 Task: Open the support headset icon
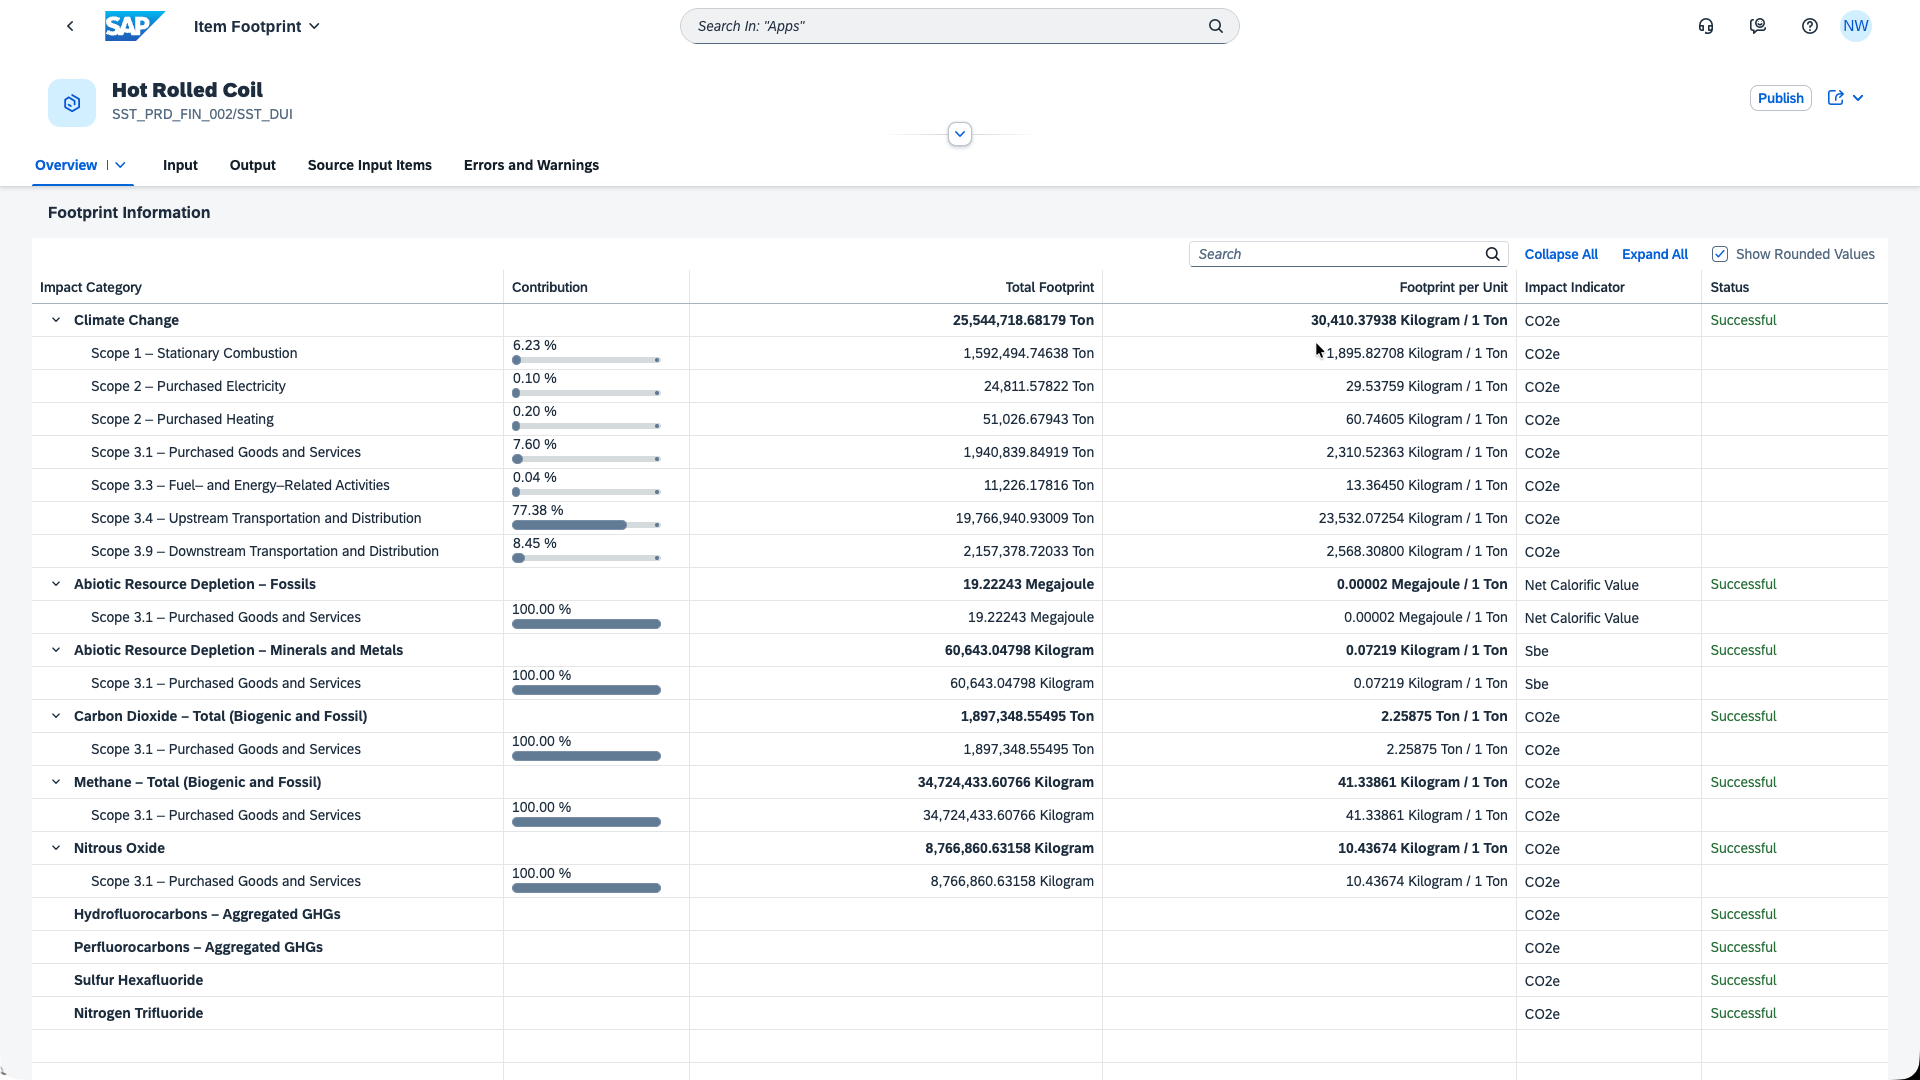[x=1706, y=26]
